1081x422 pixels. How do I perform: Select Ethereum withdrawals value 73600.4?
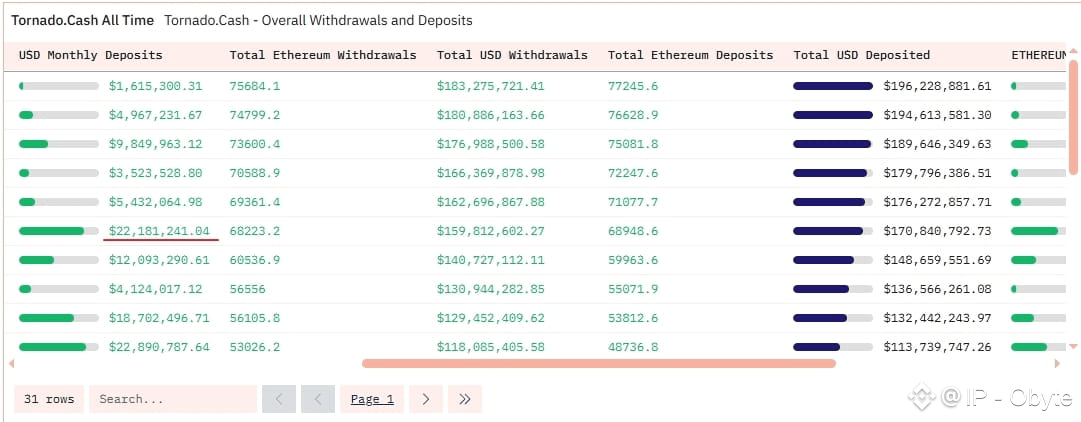255,144
